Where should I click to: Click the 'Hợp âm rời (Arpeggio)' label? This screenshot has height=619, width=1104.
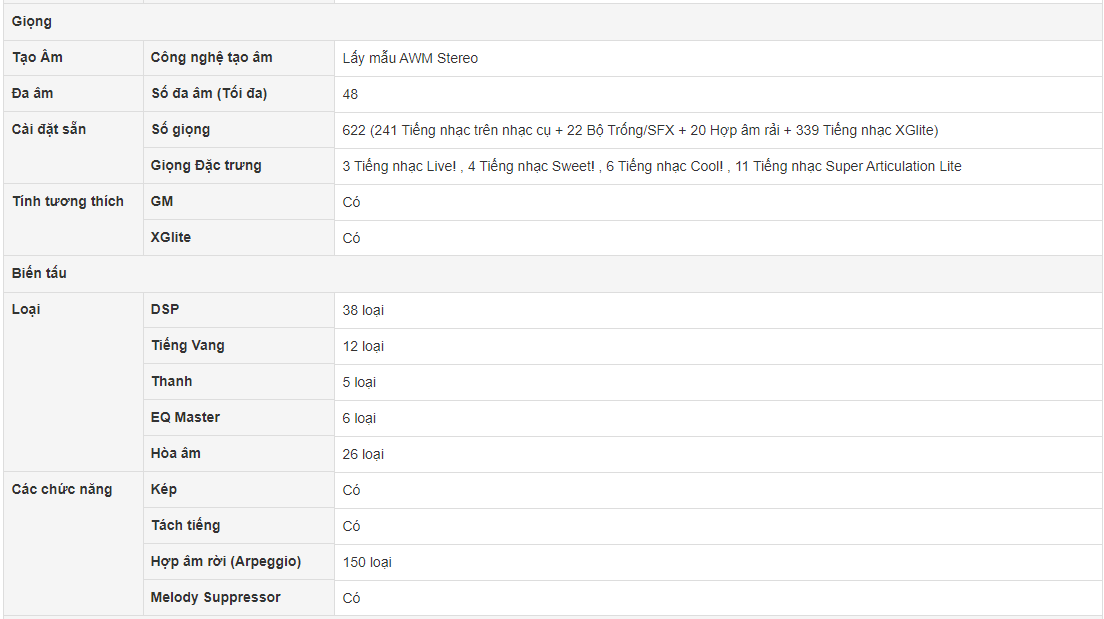click(x=226, y=561)
